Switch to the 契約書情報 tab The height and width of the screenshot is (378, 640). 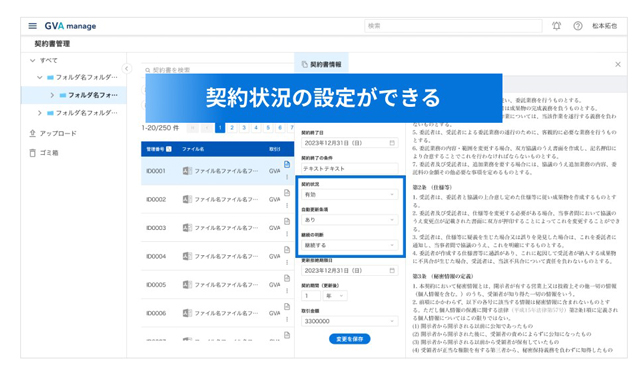coord(321,64)
